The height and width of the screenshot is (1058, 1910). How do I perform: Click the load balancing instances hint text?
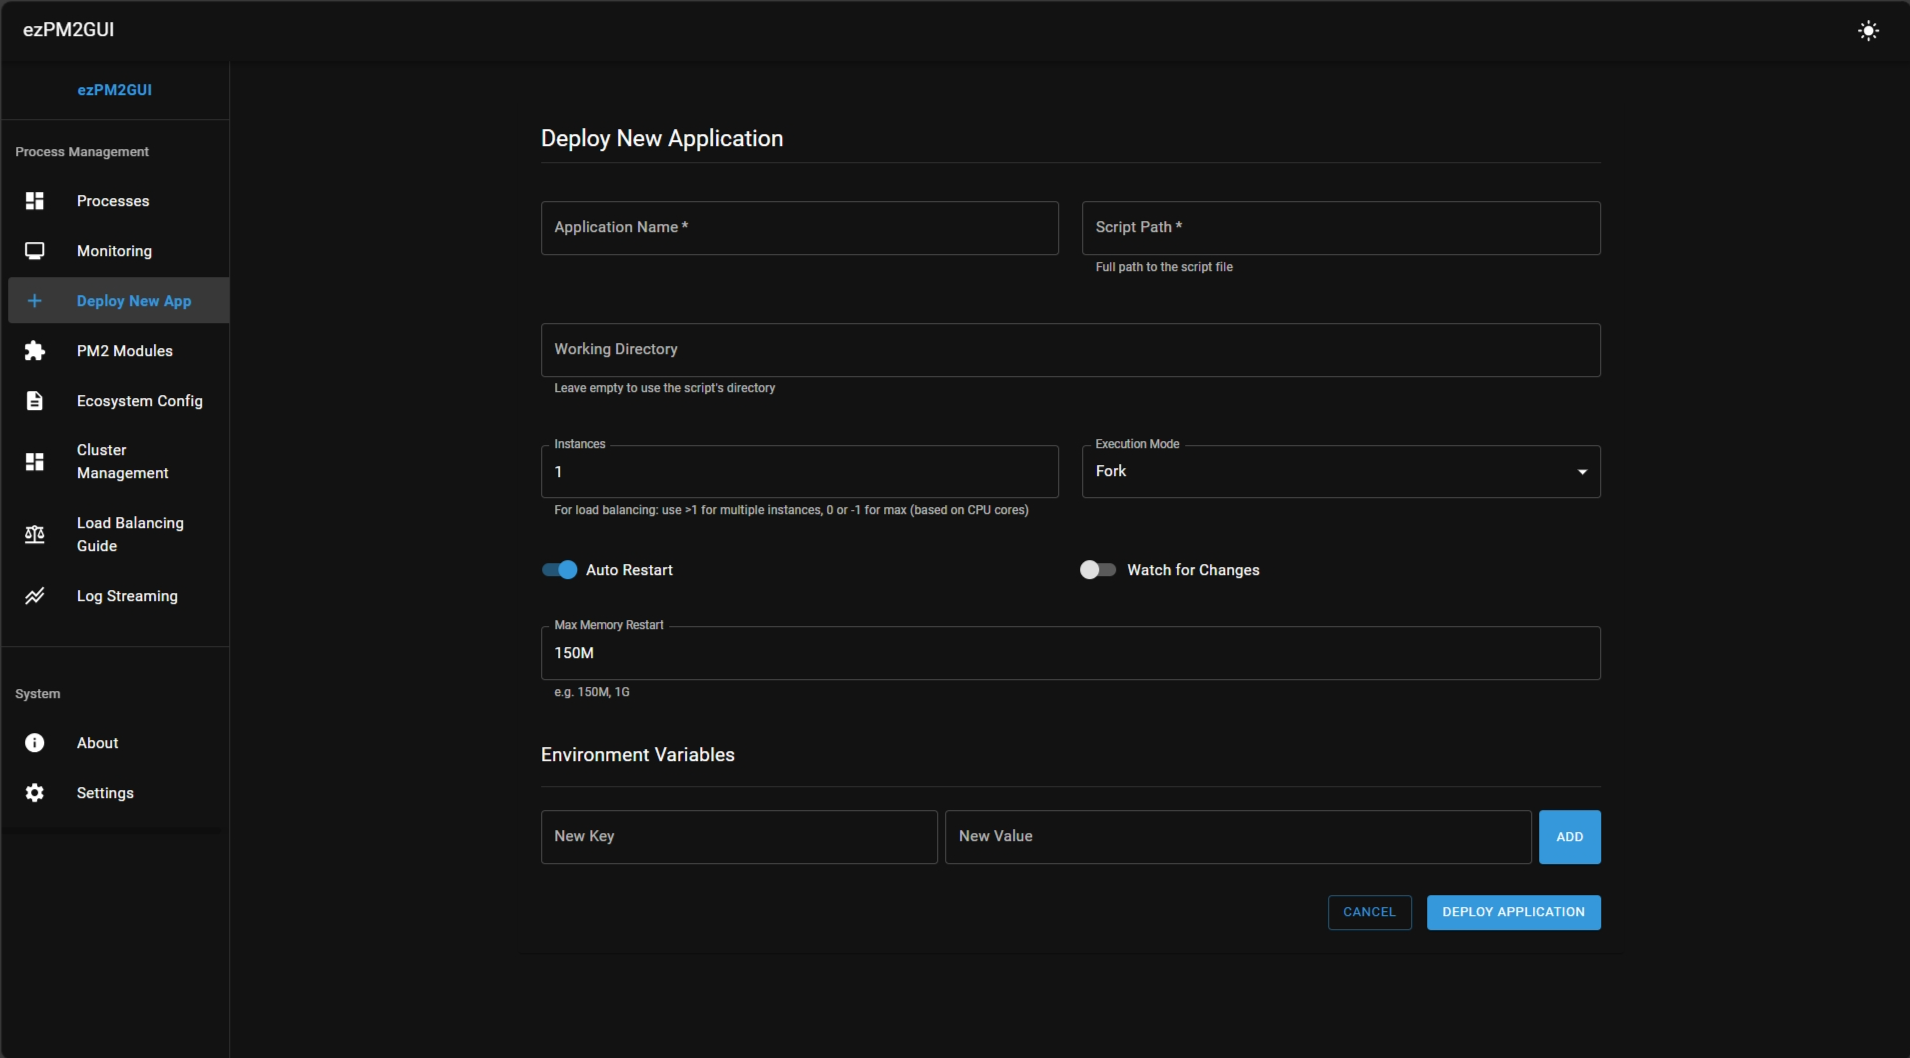tap(791, 510)
